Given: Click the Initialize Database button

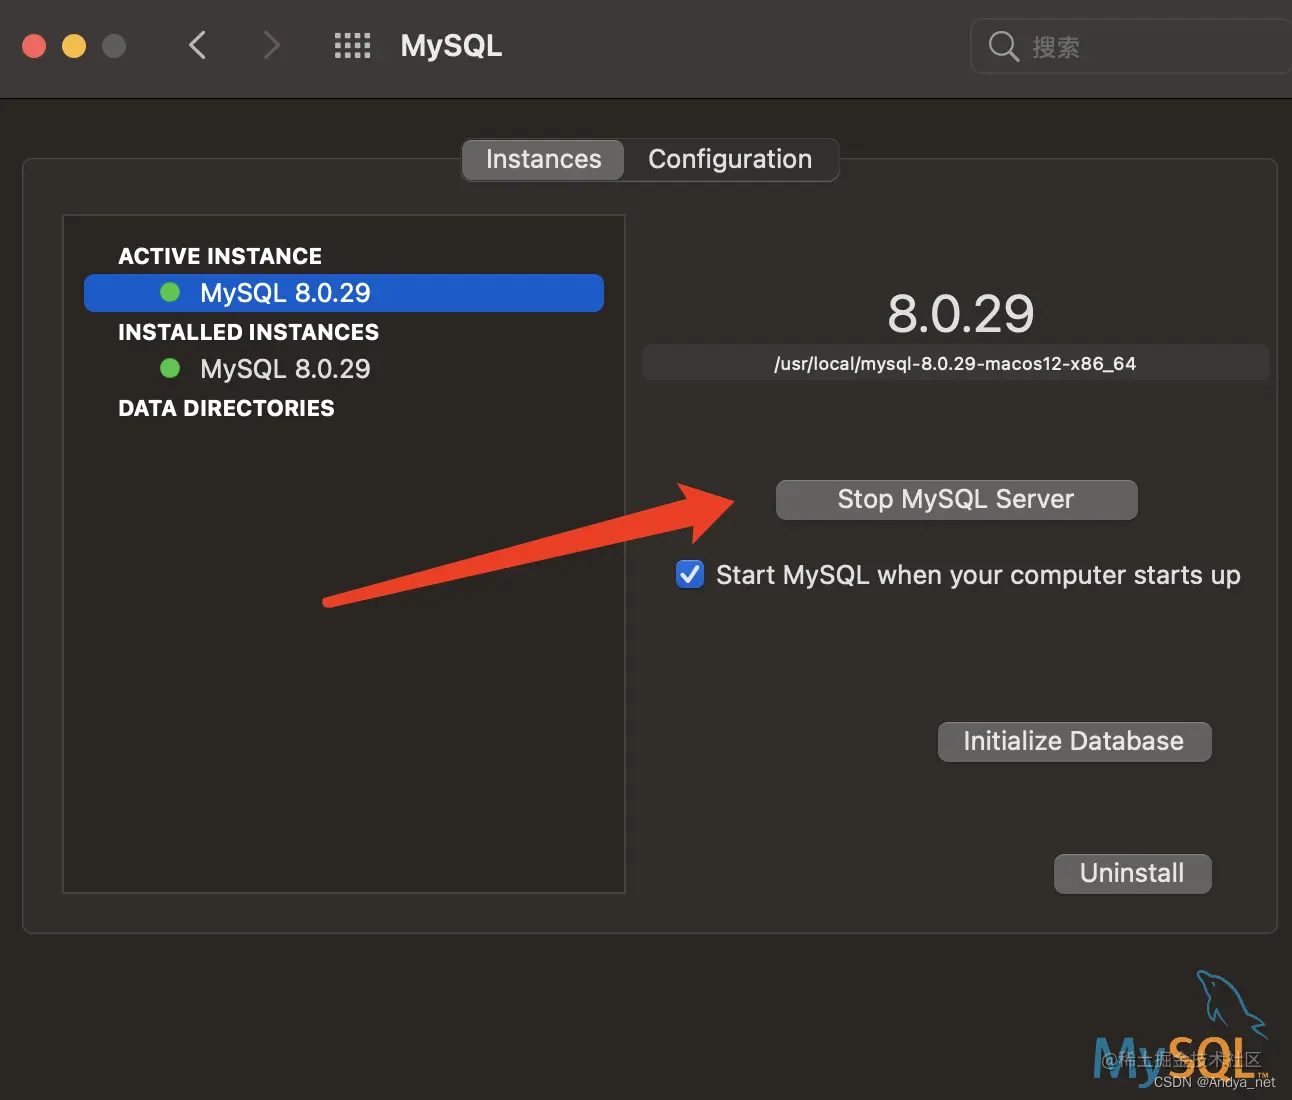Looking at the screenshot, I should pyautogui.click(x=1074, y=742).
